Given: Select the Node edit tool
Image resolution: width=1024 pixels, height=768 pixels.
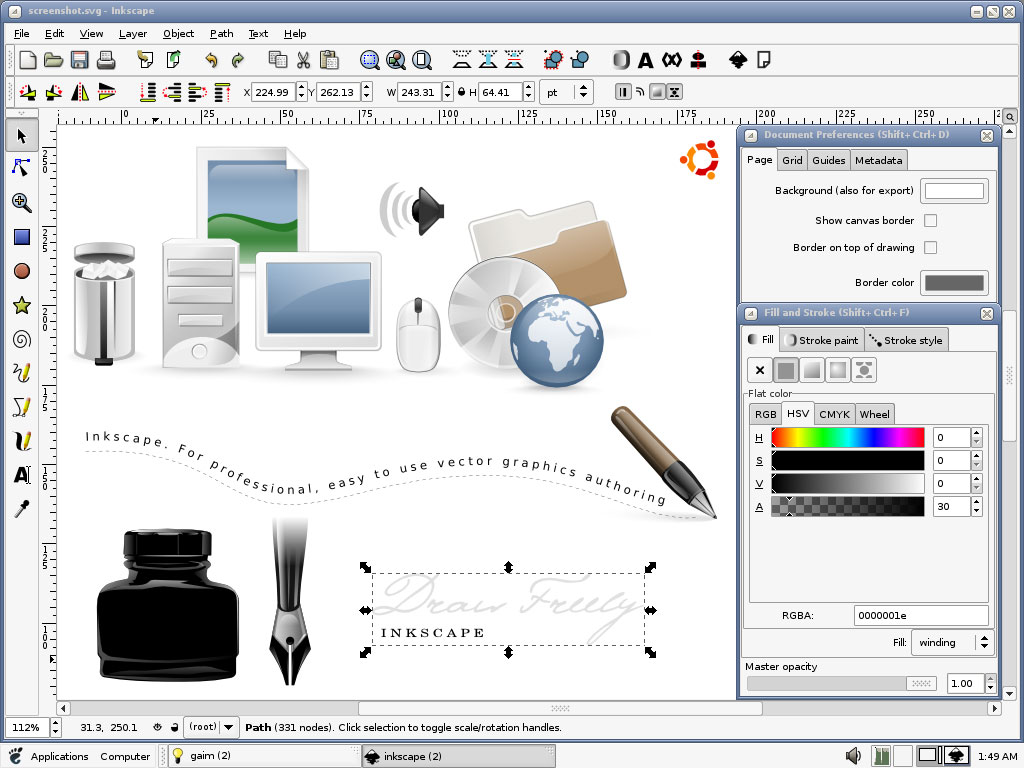Looking at the screenshot, I should click(x=22, y=168).
